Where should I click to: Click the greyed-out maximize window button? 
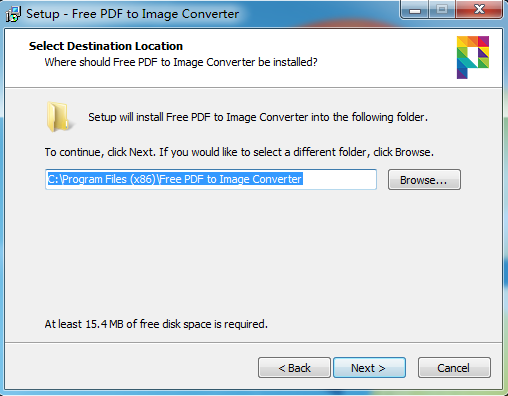click(442, 10)
